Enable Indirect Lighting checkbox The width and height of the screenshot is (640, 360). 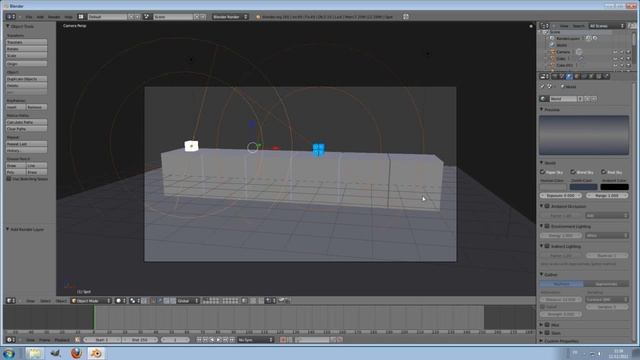[547, 246]
